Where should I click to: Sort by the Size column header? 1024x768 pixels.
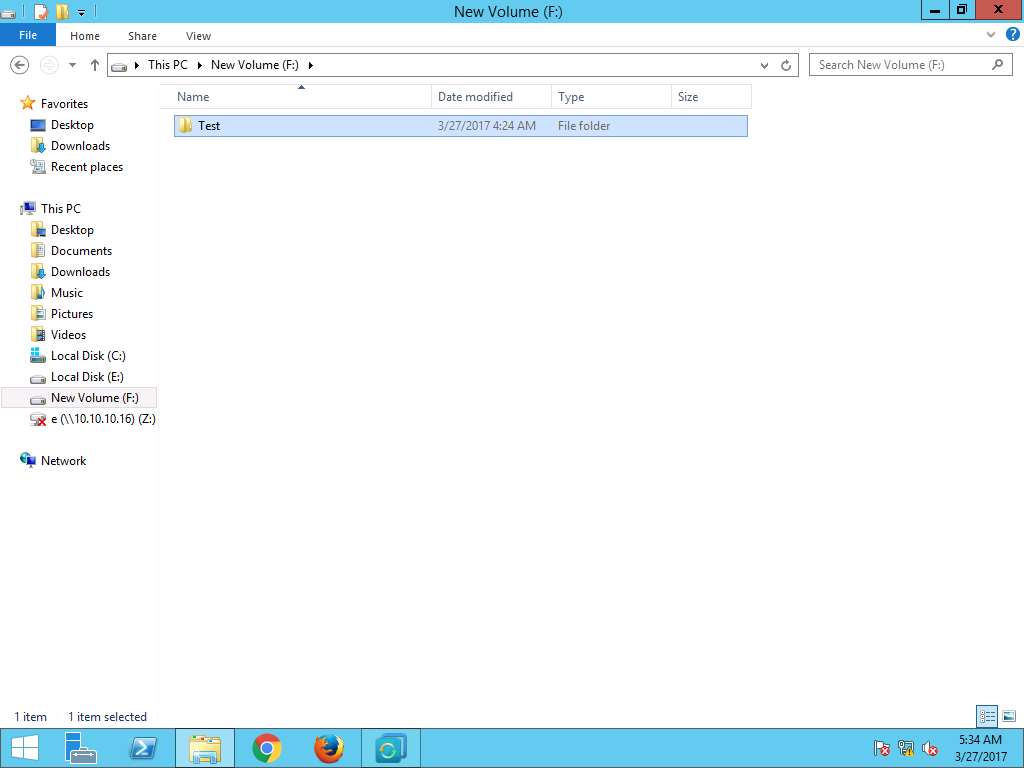click(711, 97)
